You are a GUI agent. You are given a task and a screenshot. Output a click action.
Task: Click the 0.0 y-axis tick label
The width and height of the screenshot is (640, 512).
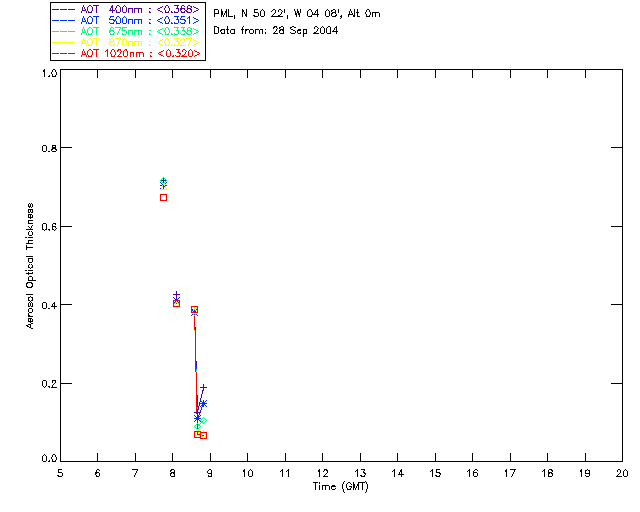(x=49, y=459)
